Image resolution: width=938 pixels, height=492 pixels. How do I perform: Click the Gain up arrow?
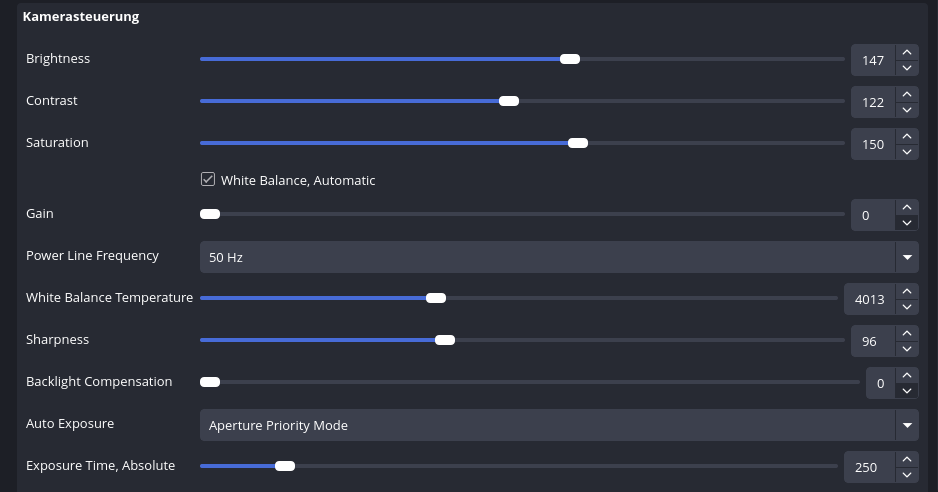point(906,207)
